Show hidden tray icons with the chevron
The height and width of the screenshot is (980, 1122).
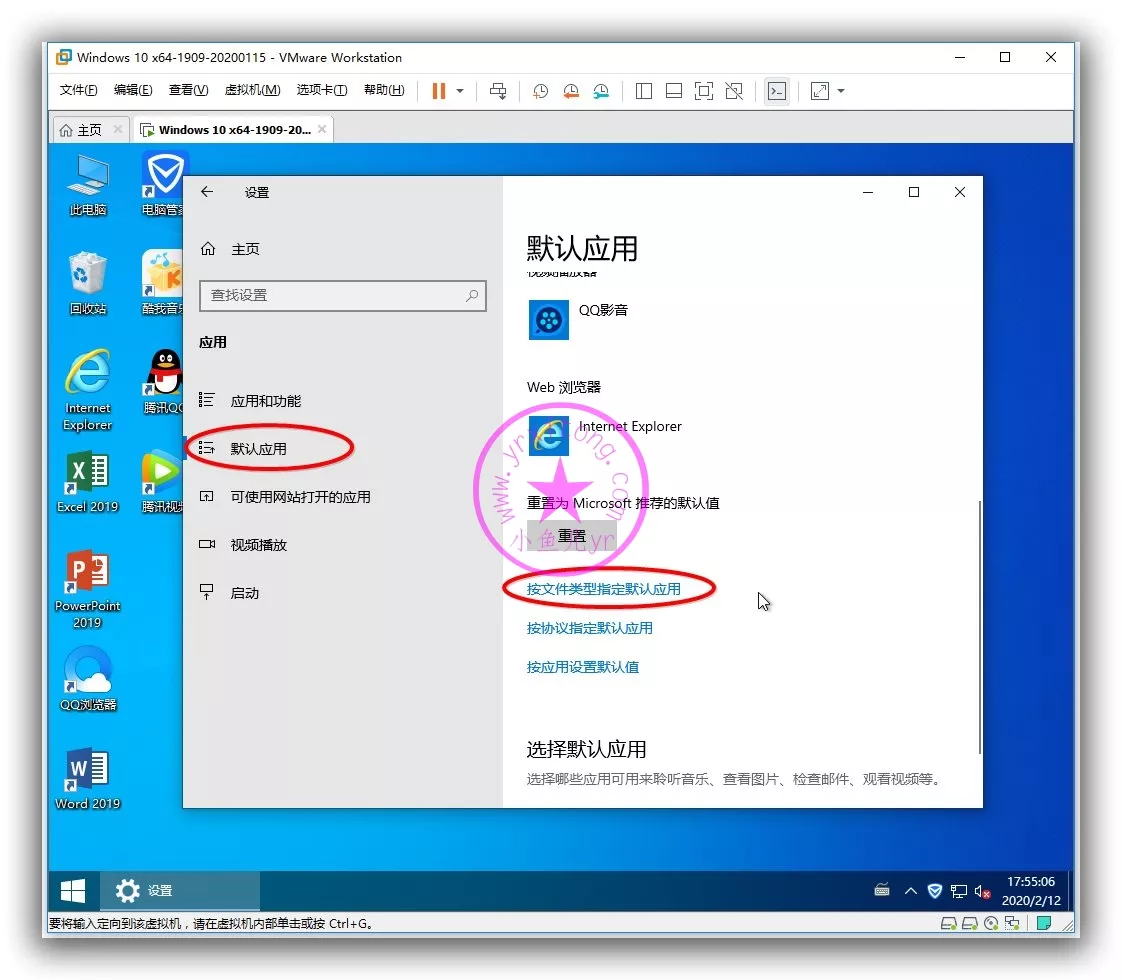pyautogui.click(x=910, y=891)
